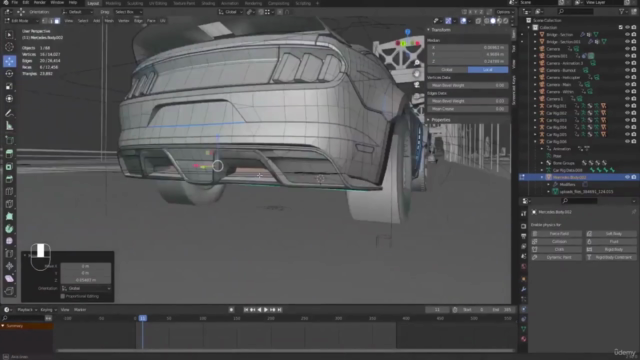Screen dimensions: 640x360
Task: Switch to the Shading workspace tab
Action: coord(208,3)
